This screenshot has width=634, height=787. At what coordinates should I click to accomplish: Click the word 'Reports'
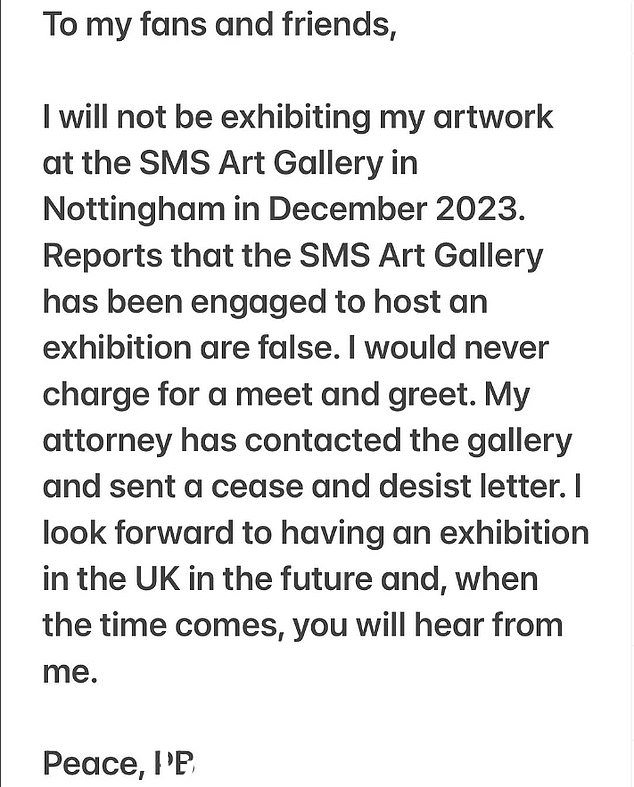[103, 256]
